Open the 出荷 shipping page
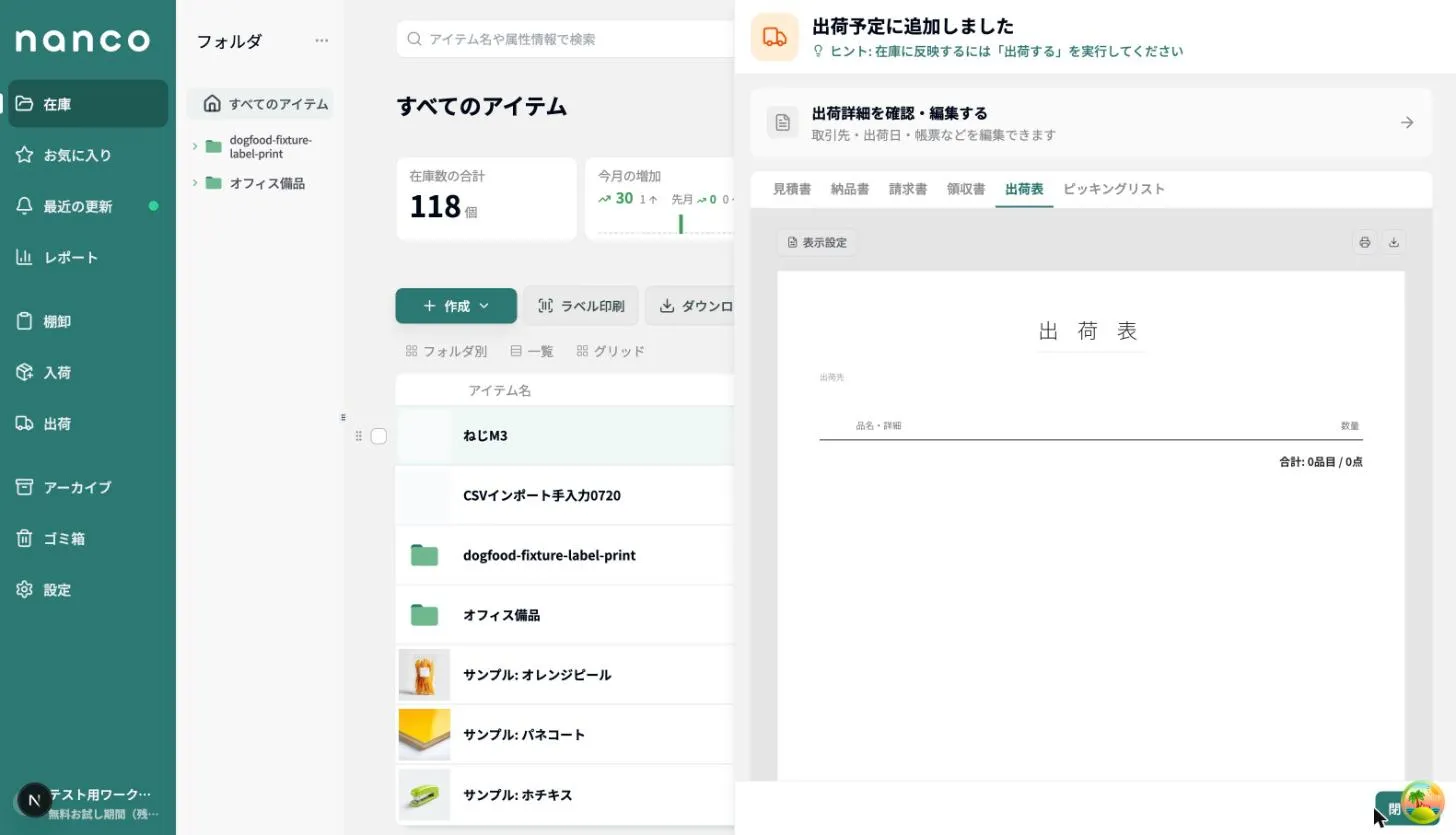 (88, 423)
